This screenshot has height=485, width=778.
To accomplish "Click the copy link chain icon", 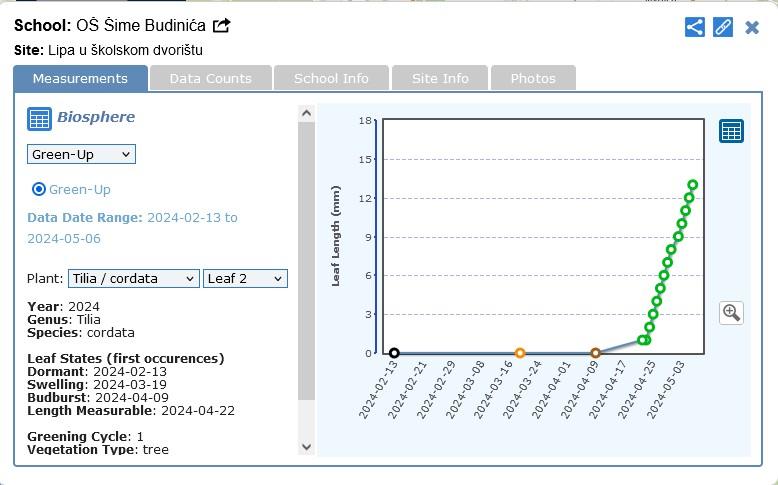I will tap(723, 27).
